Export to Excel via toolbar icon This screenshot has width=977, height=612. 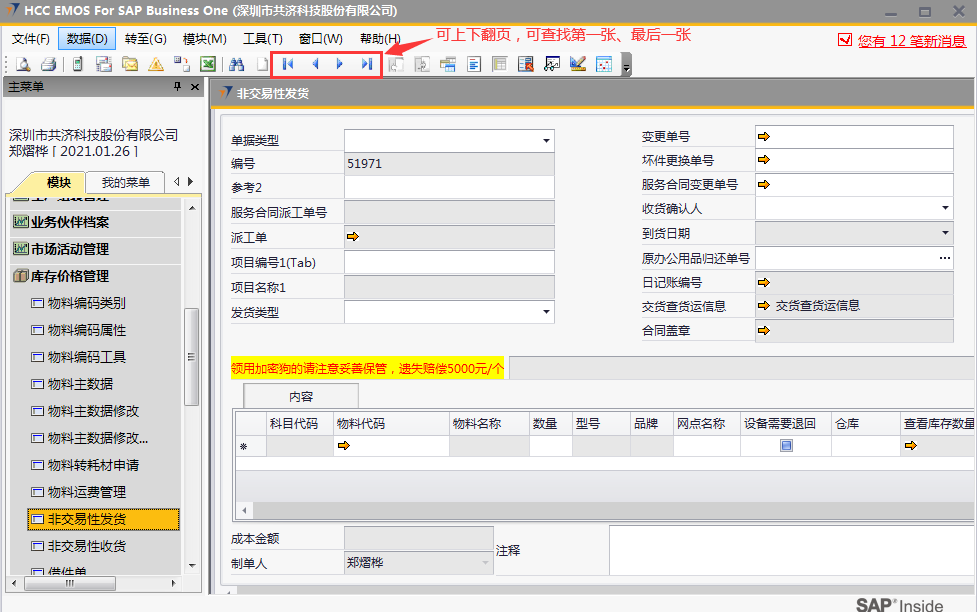point(208,64)
